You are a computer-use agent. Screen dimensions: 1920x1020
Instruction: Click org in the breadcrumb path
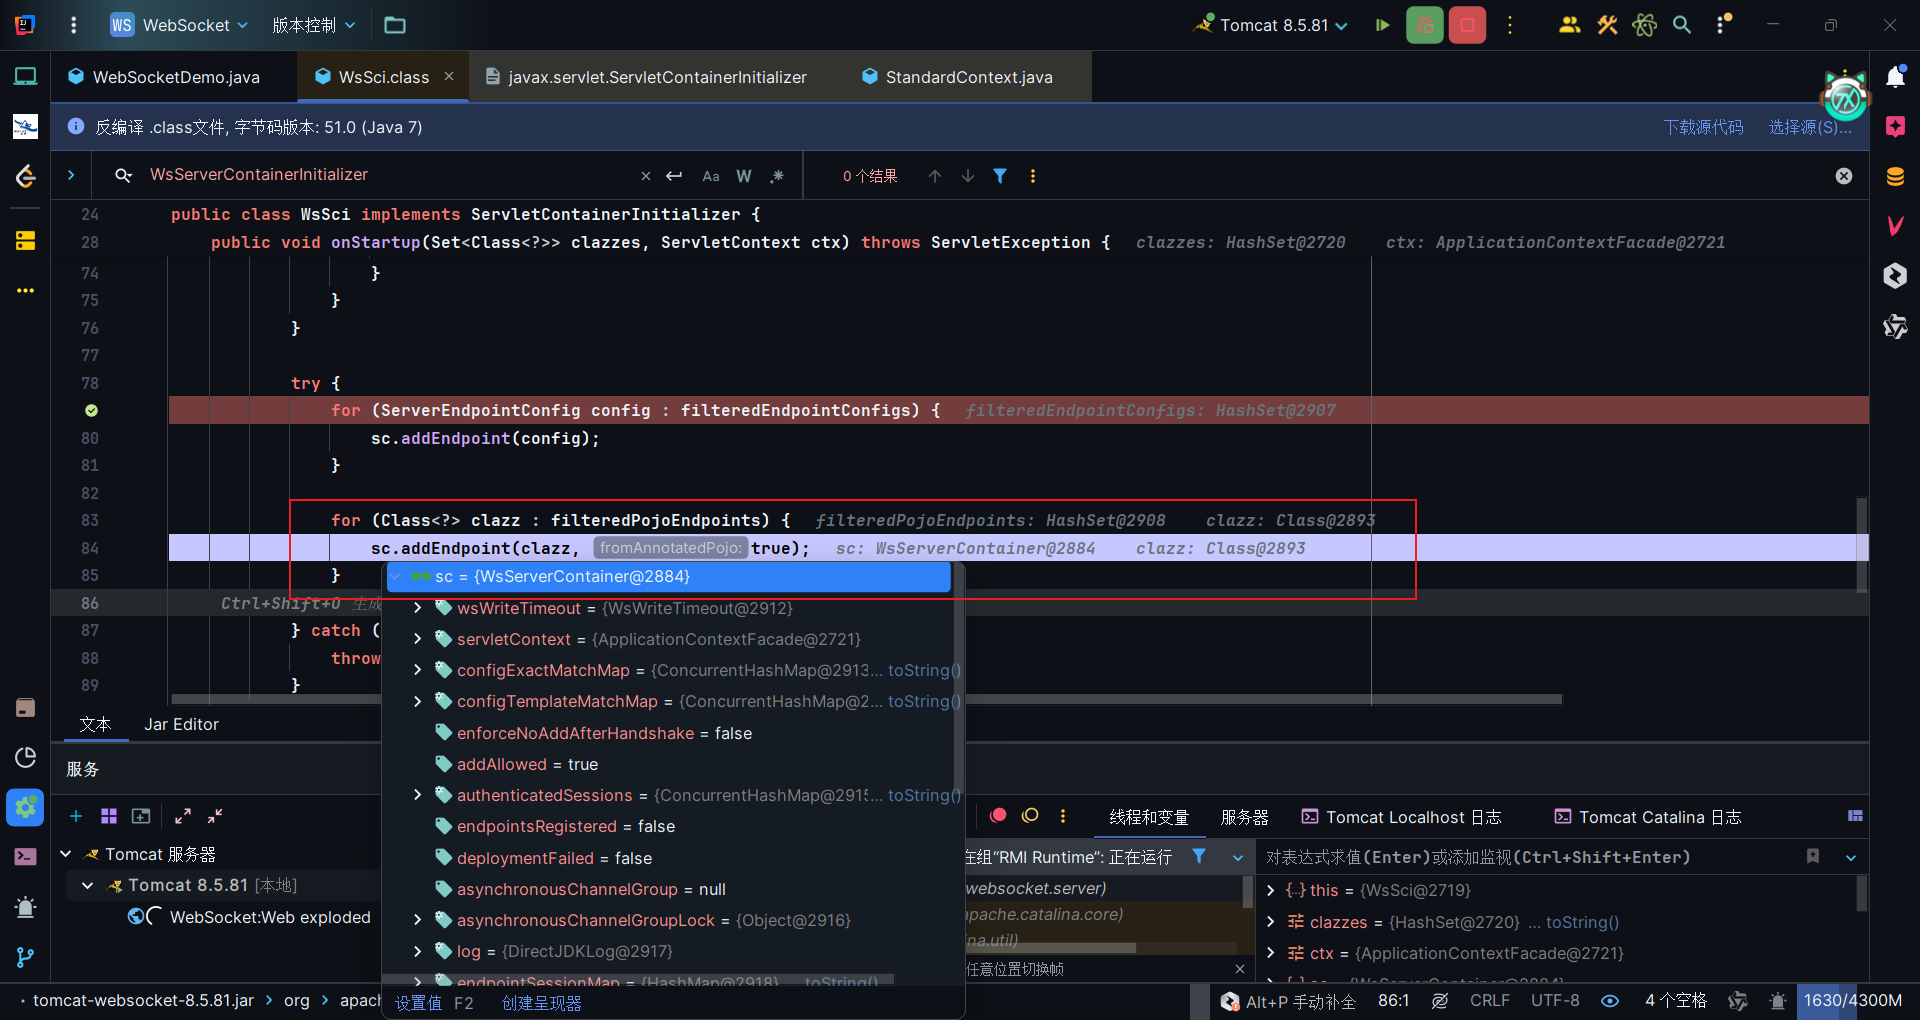pos(297,1001)
